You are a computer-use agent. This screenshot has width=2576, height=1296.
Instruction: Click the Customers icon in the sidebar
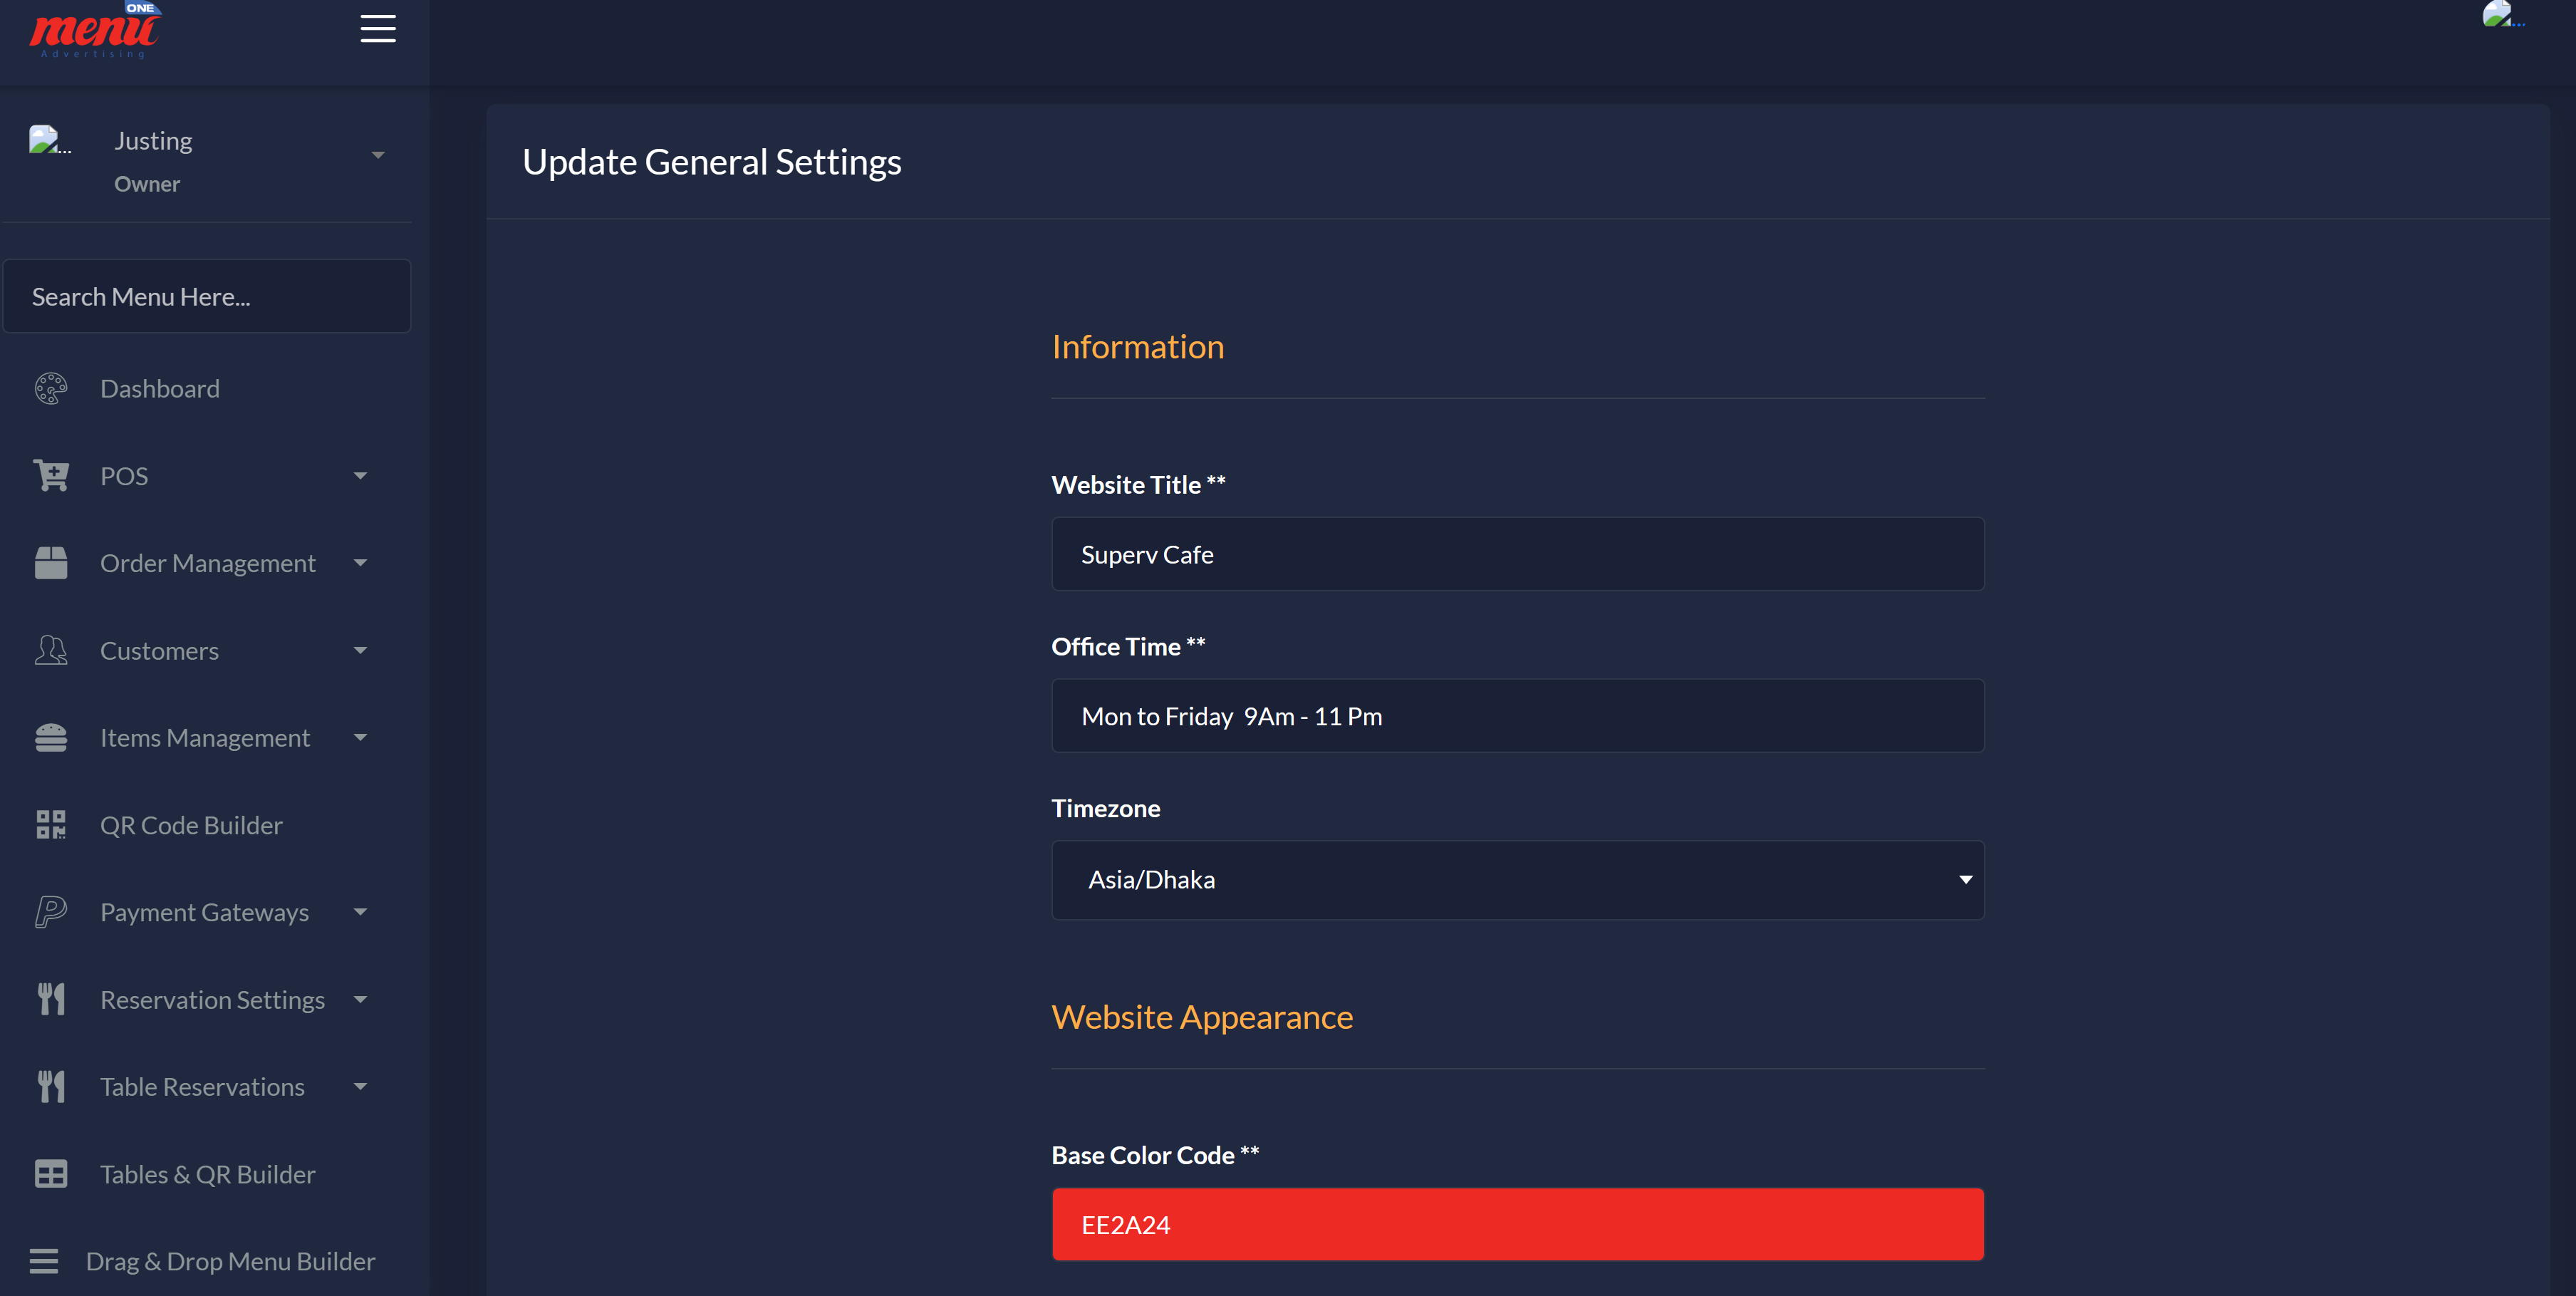pyautogui.click(x=50, y=650)
